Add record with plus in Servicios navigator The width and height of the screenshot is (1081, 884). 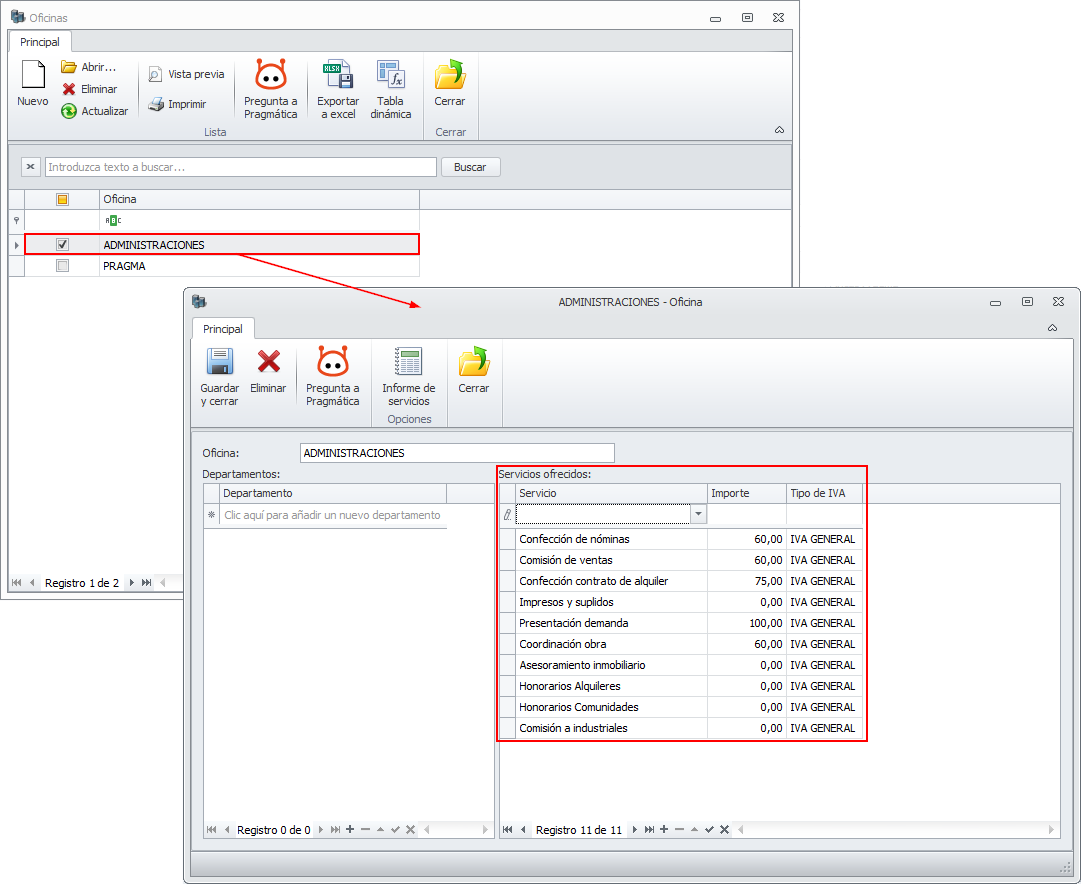(x=664, y=830)
